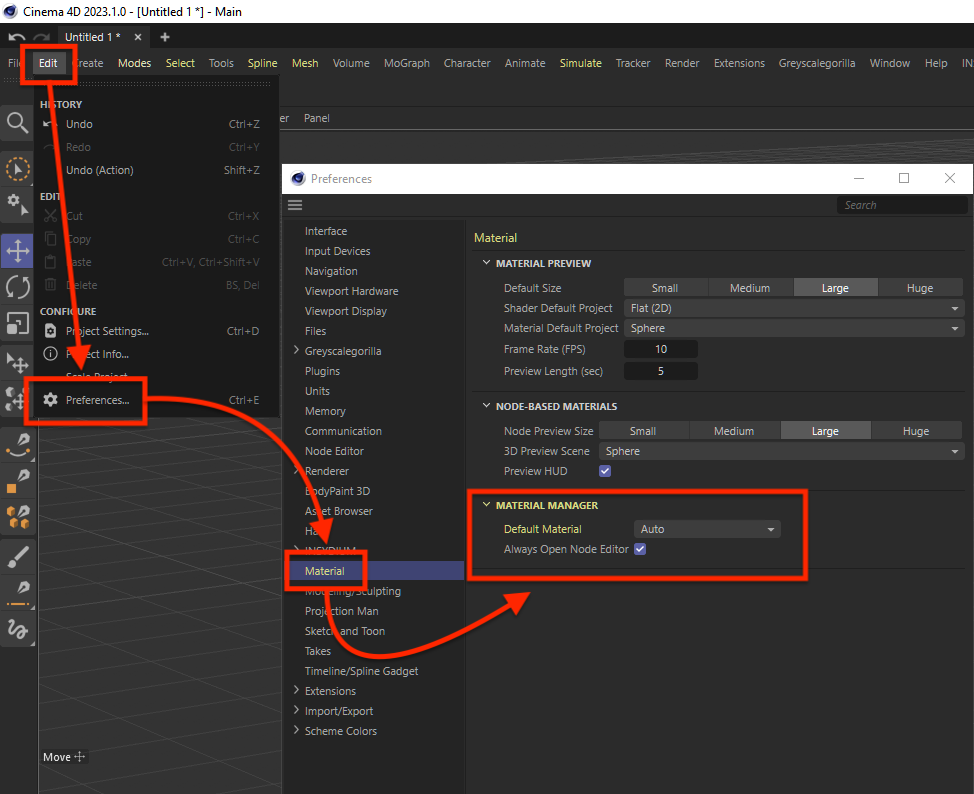Expand the Greyscalegorilla preferences category
This screenshot has width=974, height=794.
point(296,350)
